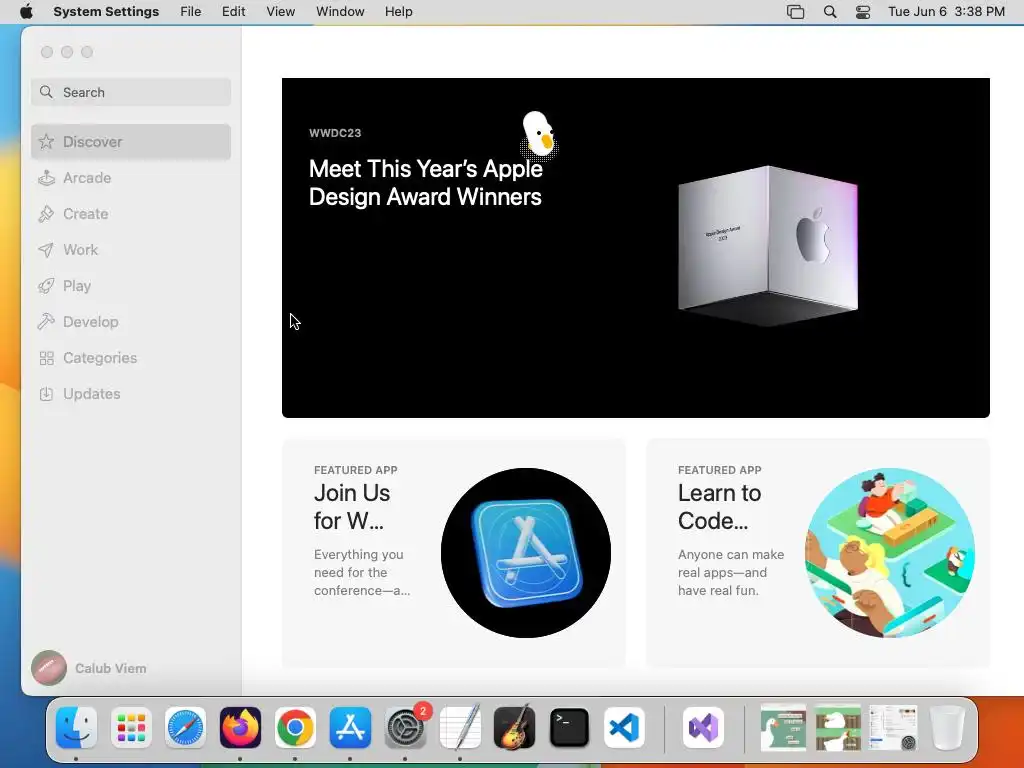Click the Swift Playgrounds illustration circle

[889, 552]
